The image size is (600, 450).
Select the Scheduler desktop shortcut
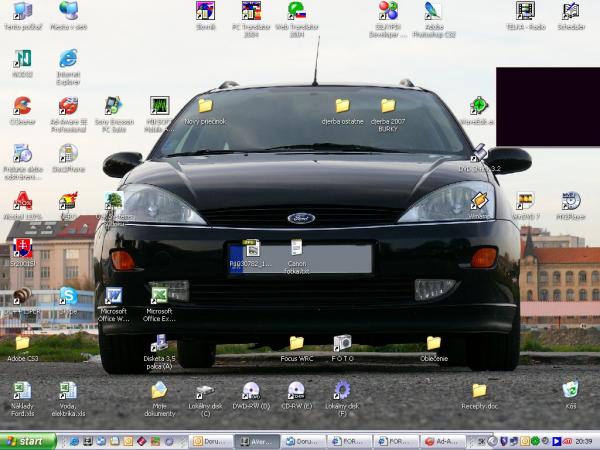click(571, 12)
